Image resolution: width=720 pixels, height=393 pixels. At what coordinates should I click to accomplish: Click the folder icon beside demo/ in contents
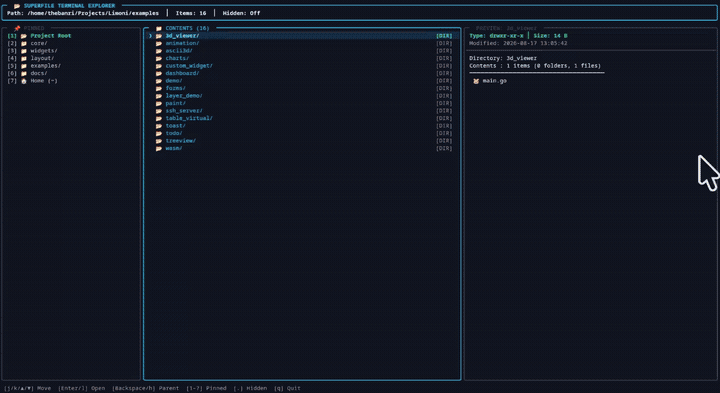pos(159,81)
